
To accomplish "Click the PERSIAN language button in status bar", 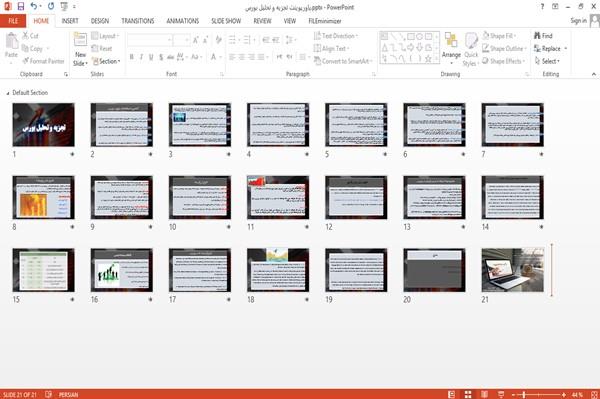I will pyautogui.click(x=68, y=395).
